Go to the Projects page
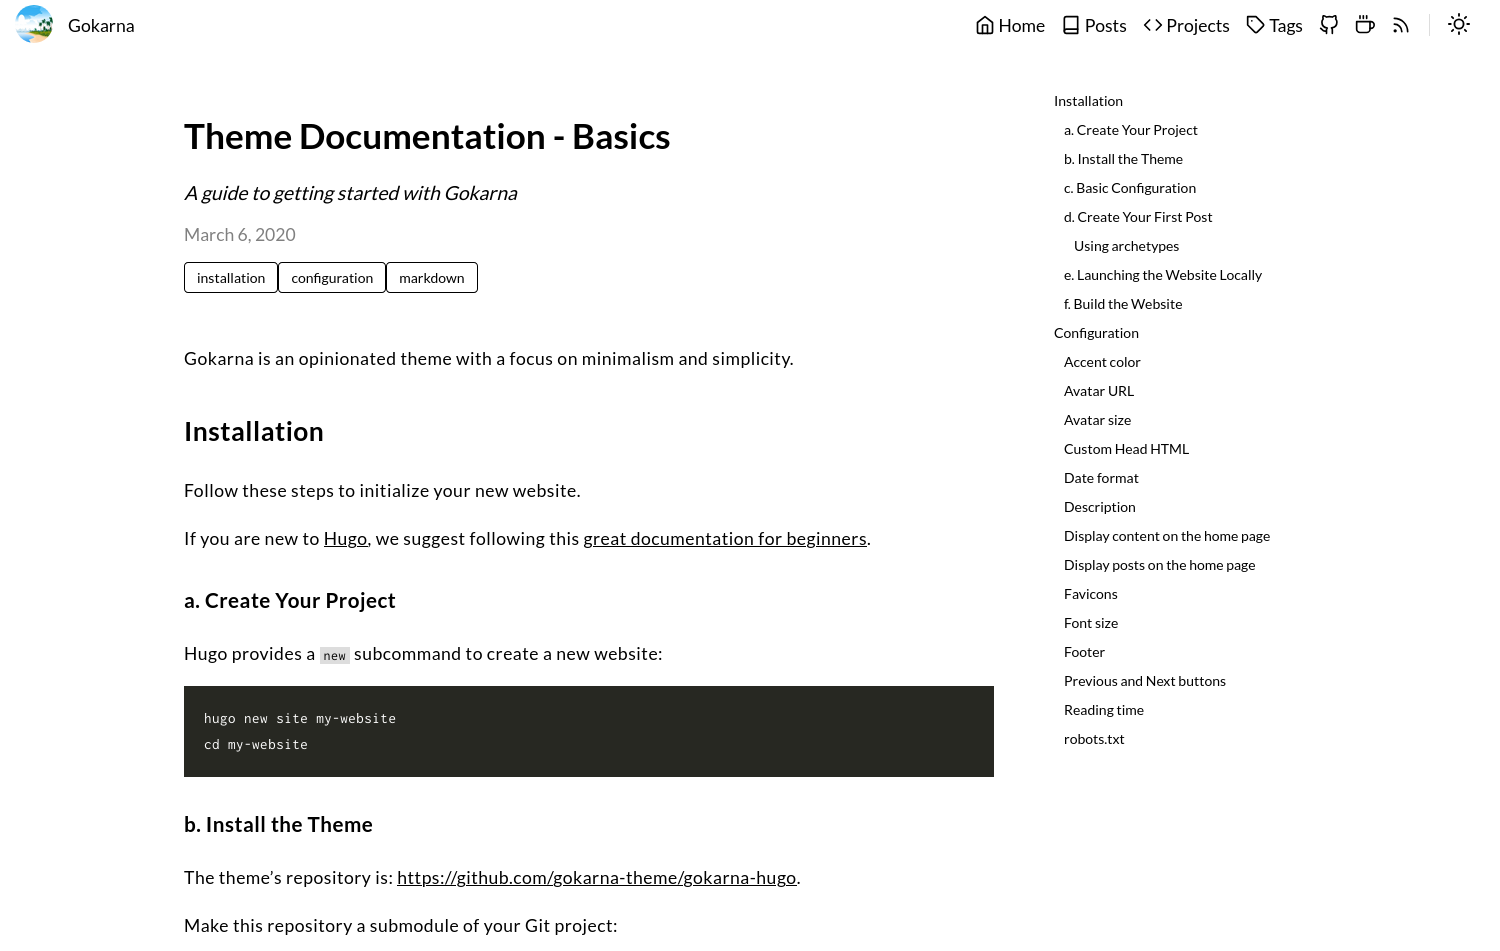The height and width of the screenshot is (951, 1500). point(1197,26)
